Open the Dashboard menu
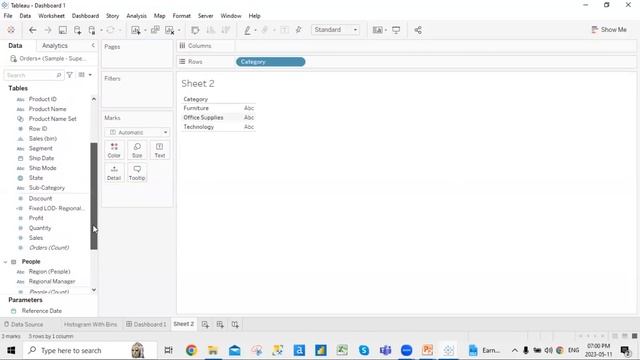Screen dimensions: 640x360 click(x=85, y=16)
